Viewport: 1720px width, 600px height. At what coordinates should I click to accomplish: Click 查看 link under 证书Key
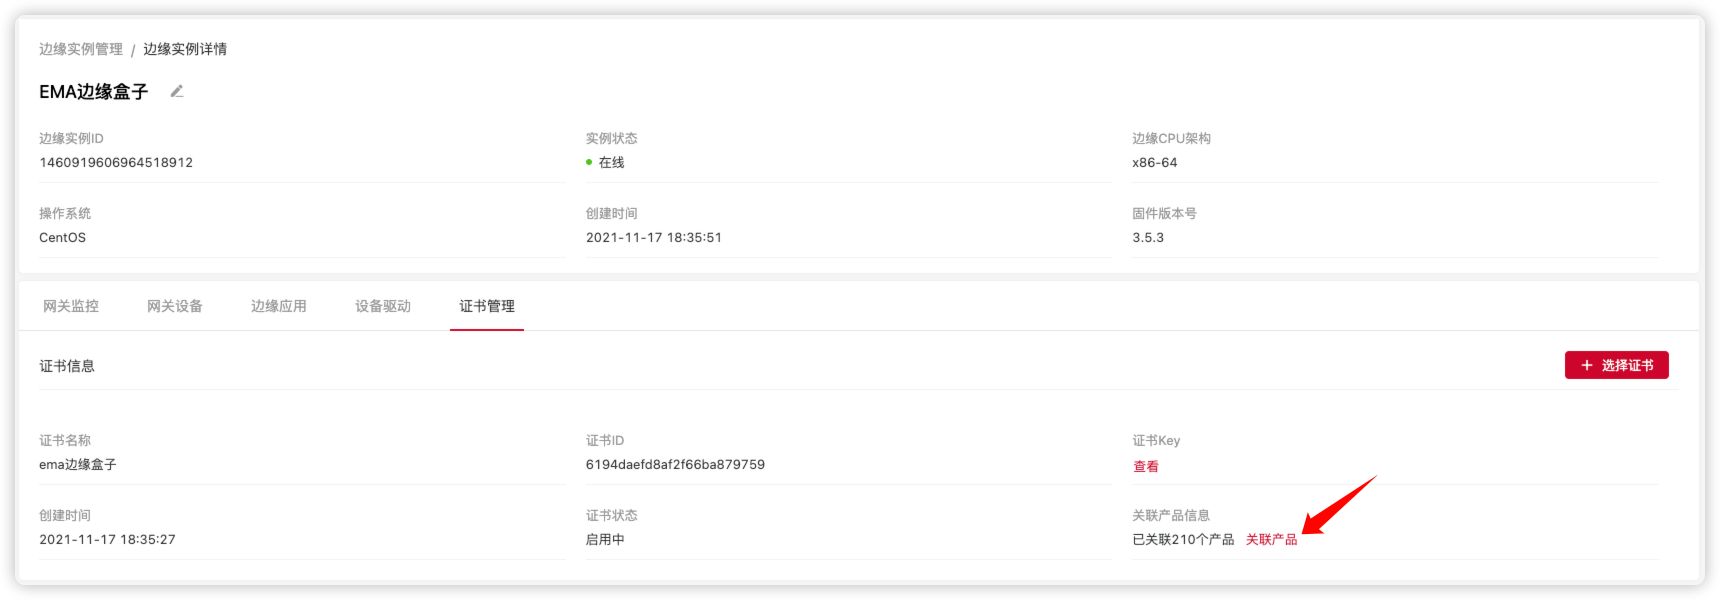[1146, 466]
